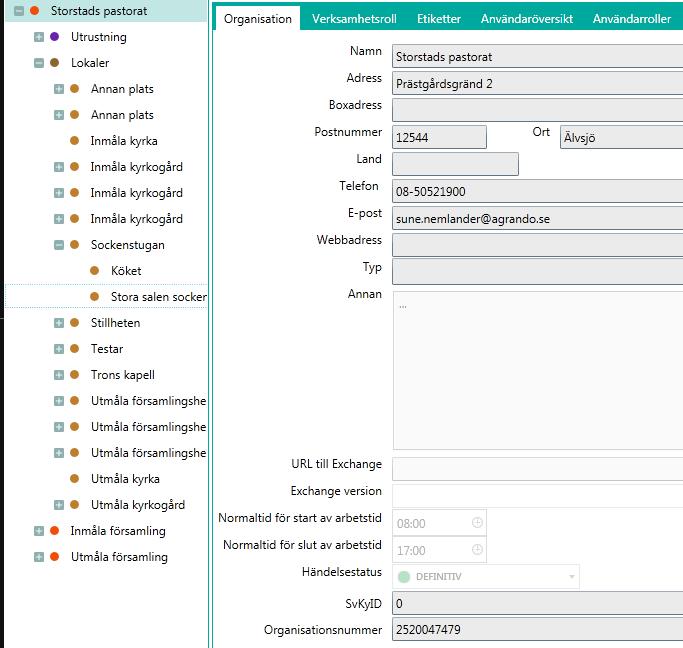Click the empty Webbadress field
This screenshot has height=648, width=683.
pos(538,245)
